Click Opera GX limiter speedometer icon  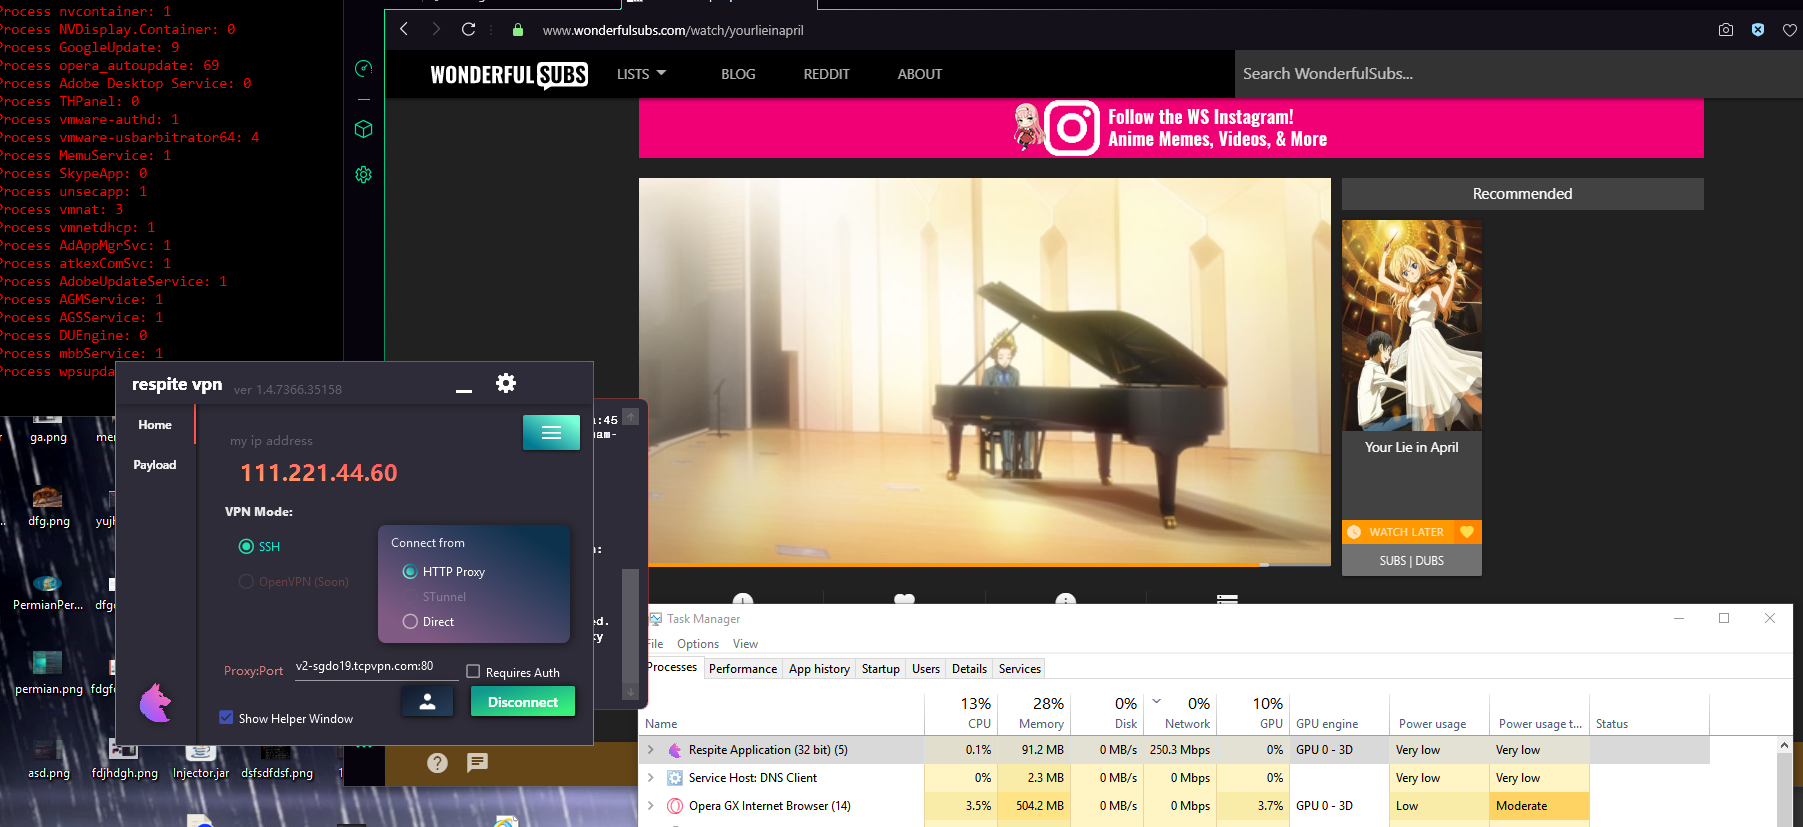(364, 68)
